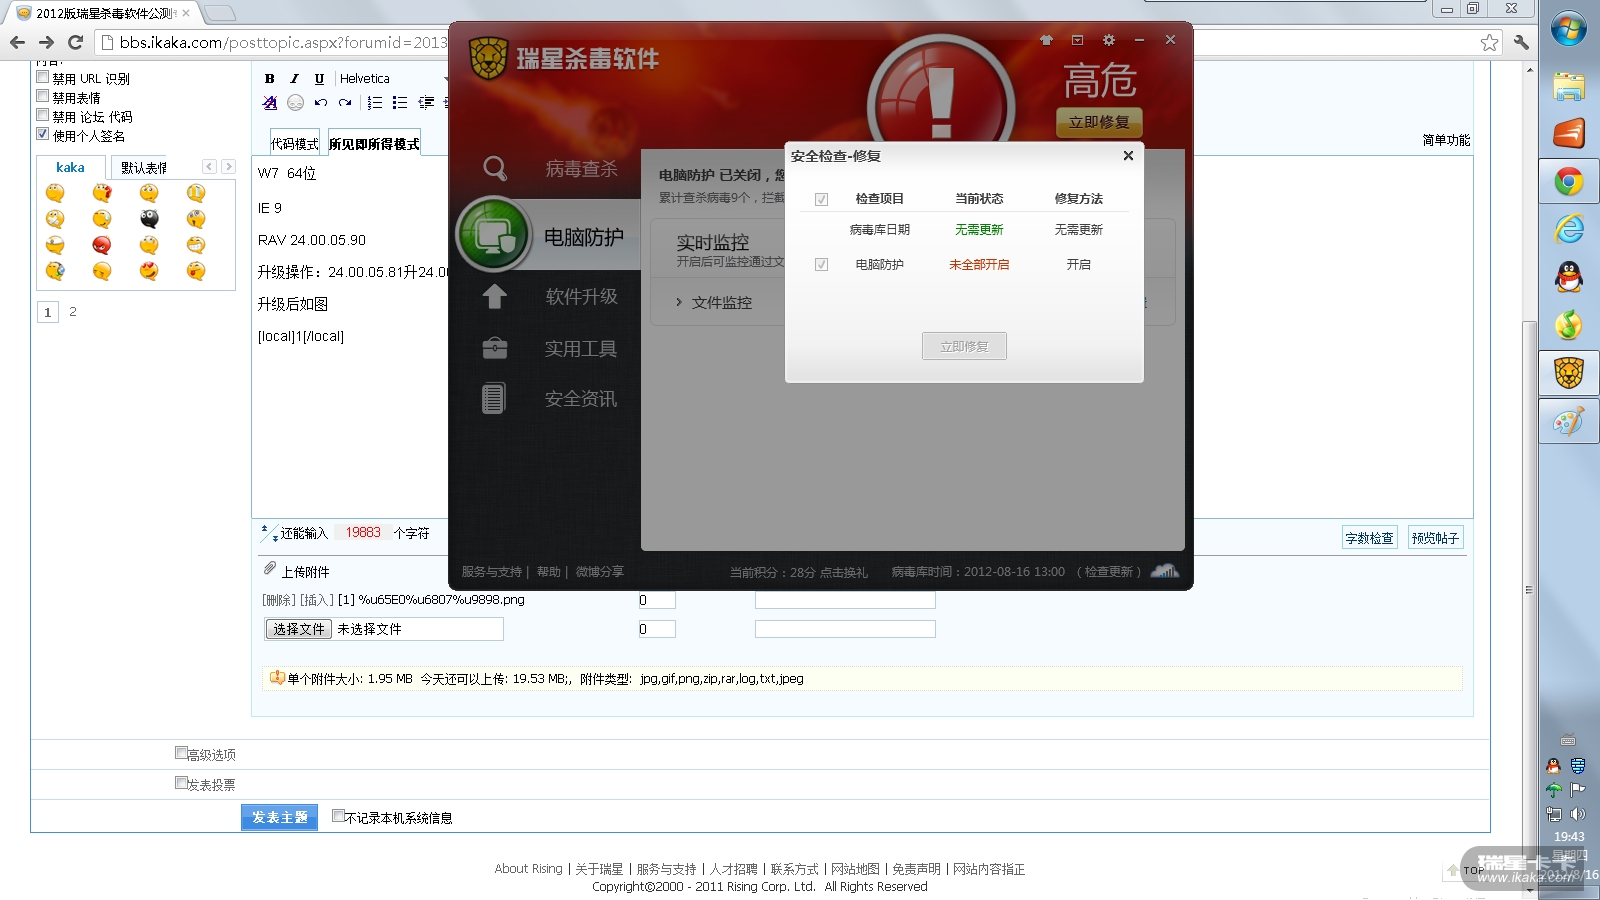1600x900 pixels.
Task: Open the 检查更新 link in Rising footer
Action: click(x=1109, y=572)
